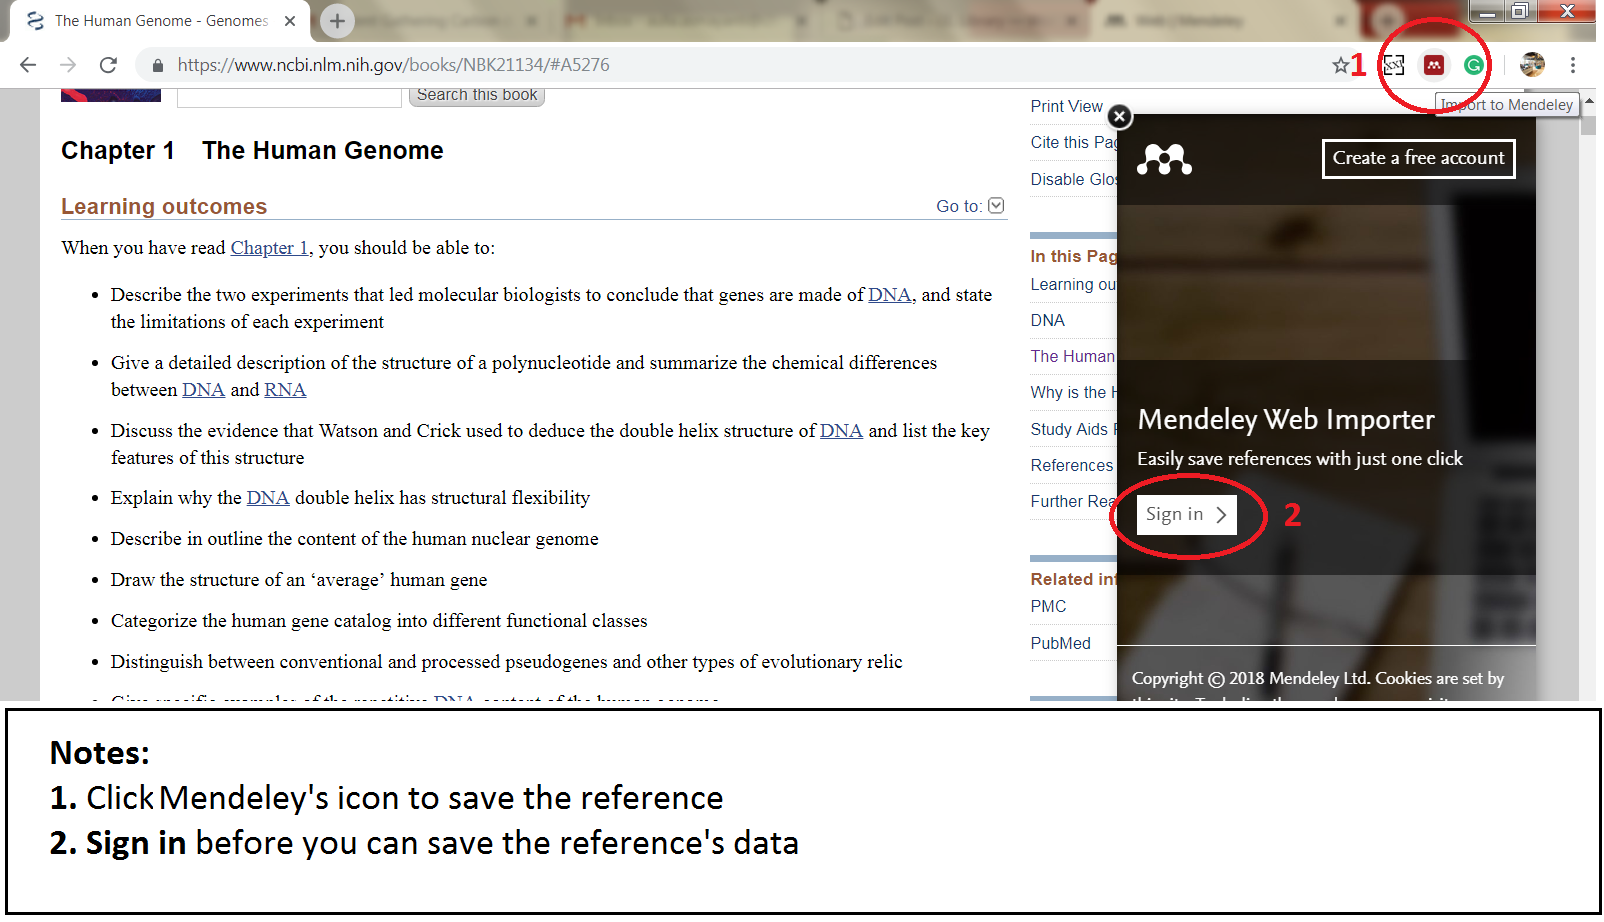Click the profile avatar icon
The image size is (1604, 922).
click(x=1532, y=65)
